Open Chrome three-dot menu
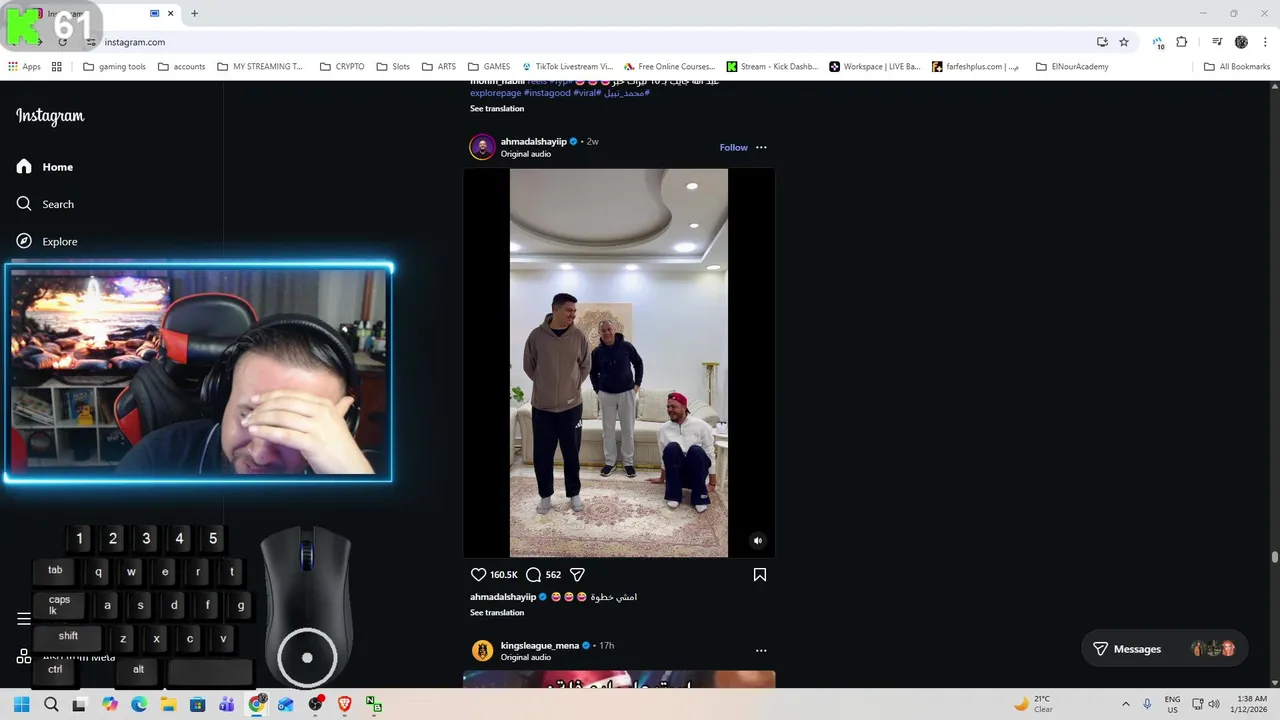Viewport: 1280px width, 720px height. [1265, 42]
